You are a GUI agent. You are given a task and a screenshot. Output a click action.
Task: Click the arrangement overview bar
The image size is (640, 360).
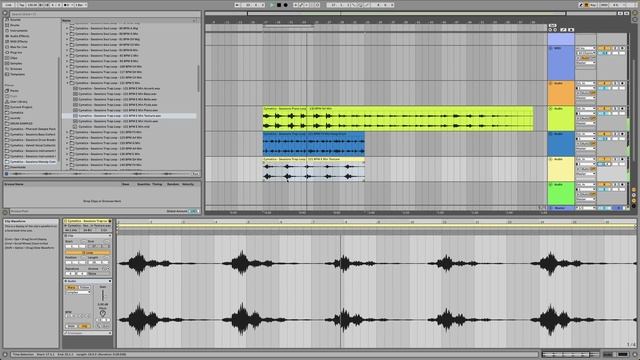pos(412,13)
